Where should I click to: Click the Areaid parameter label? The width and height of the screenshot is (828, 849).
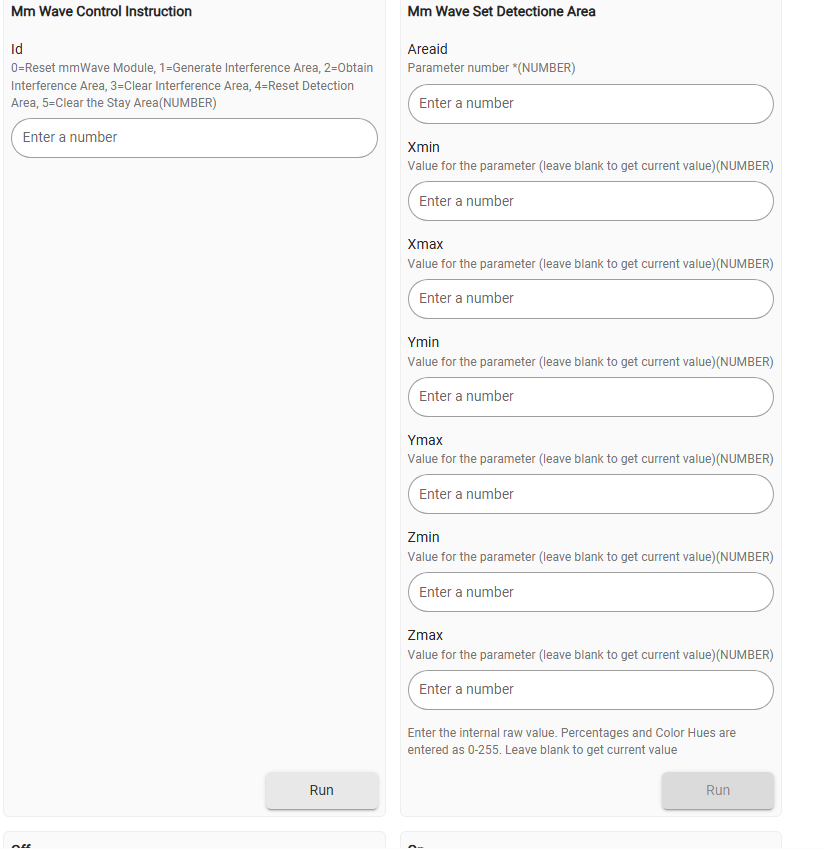click(428, 49)
